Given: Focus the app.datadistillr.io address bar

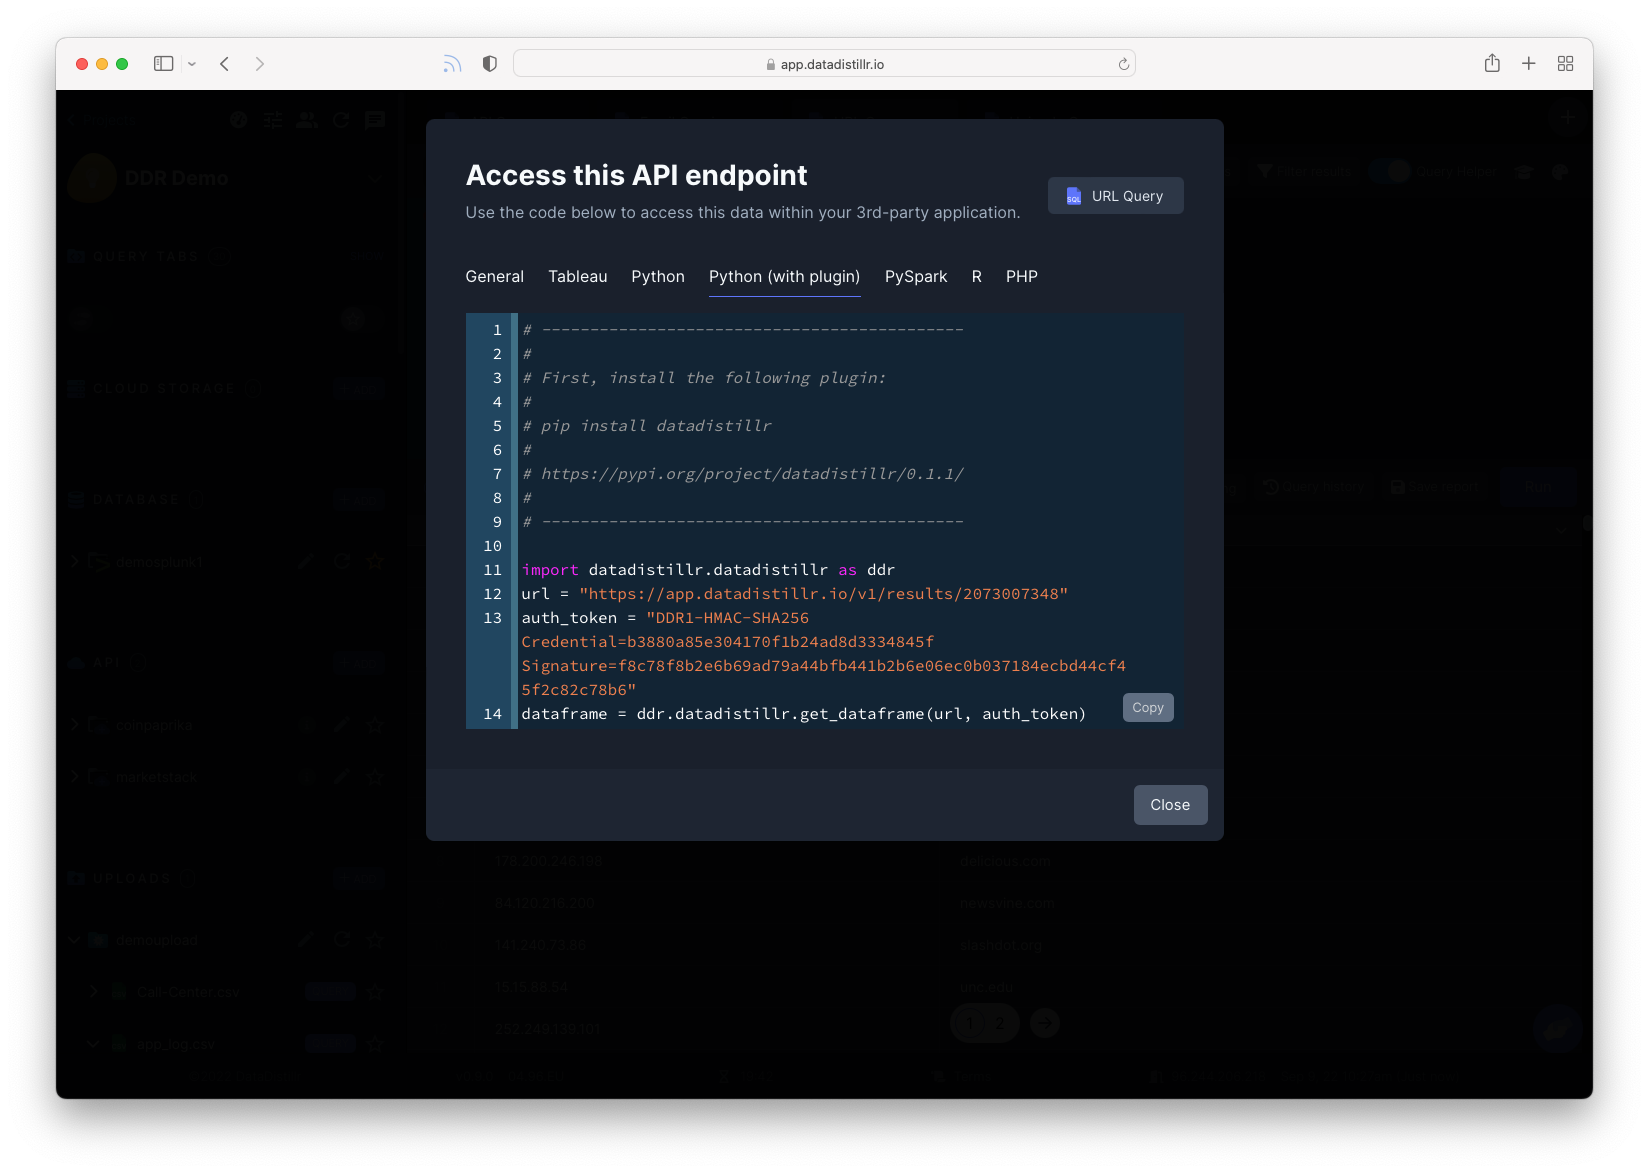Looking at the screenshot, I should click(824, 64).
